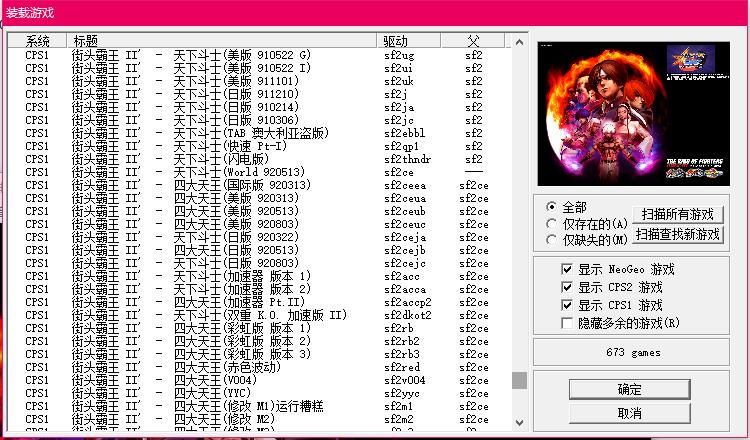
Task: Click the 父 column header
Action: (x=474, y=41)
